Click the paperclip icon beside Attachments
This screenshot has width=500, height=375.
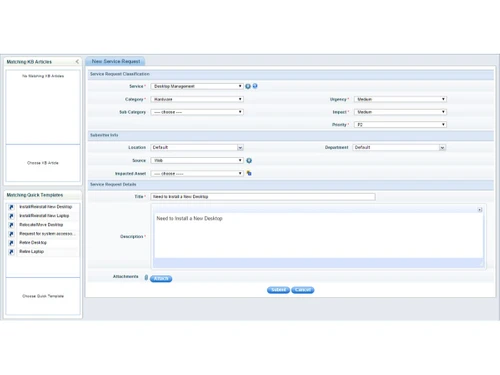point(146,277)
